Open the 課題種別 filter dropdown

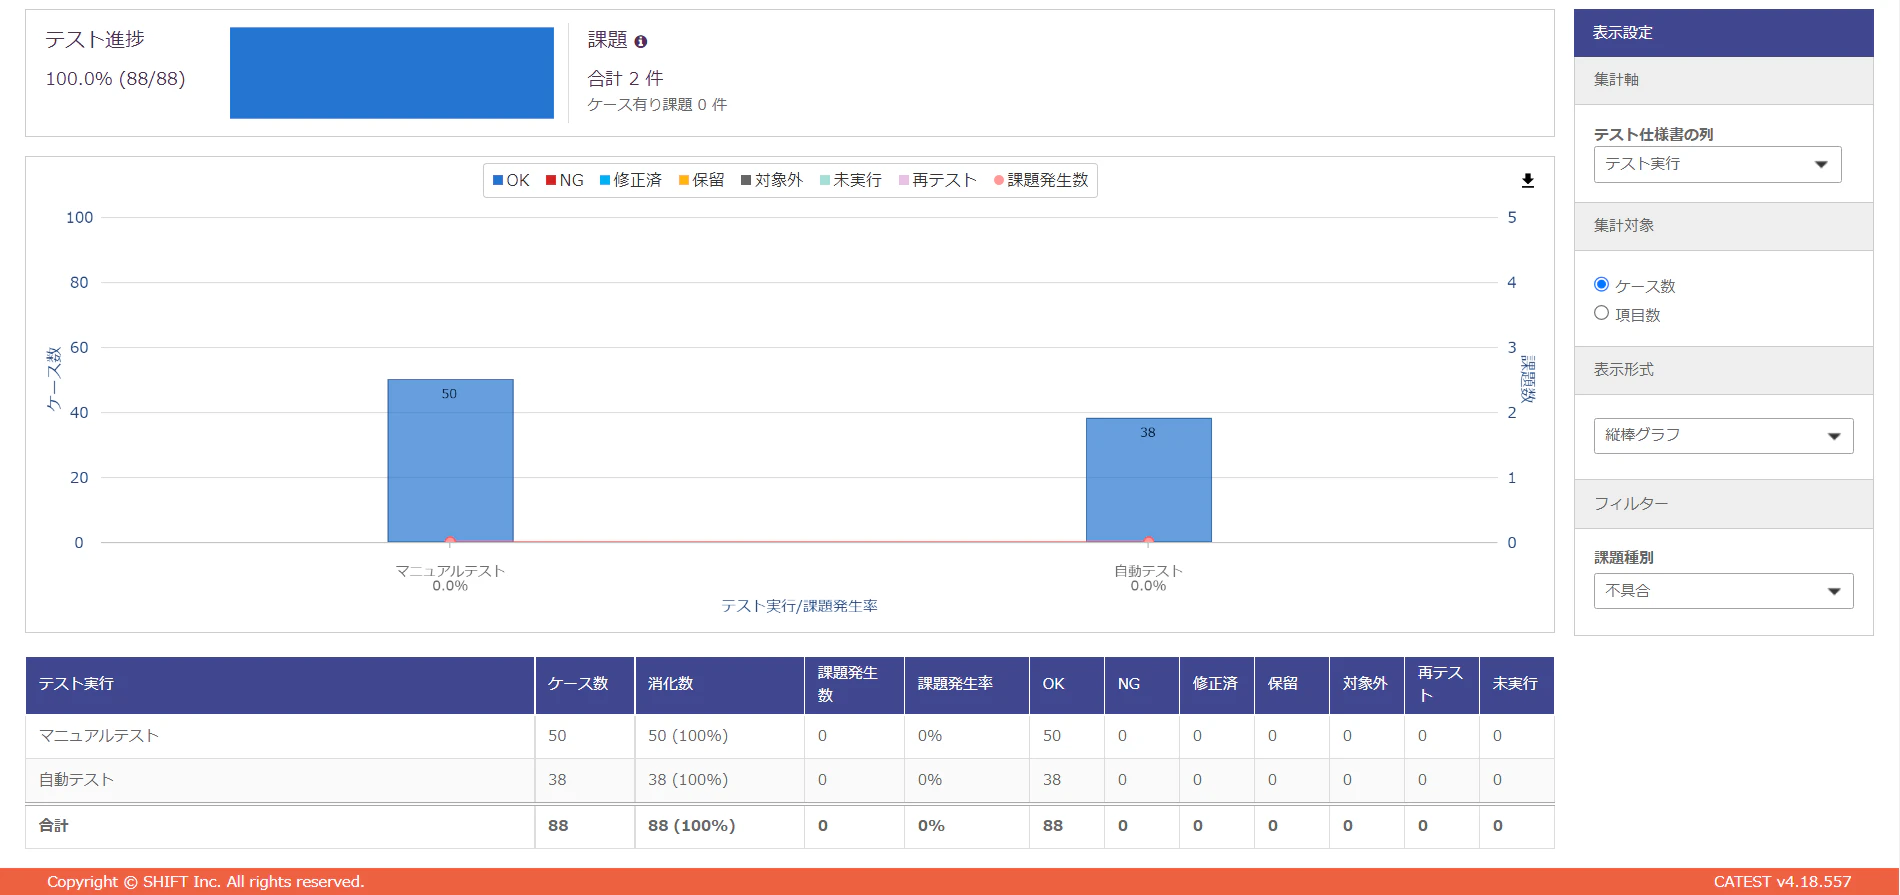coord(1723,591)
